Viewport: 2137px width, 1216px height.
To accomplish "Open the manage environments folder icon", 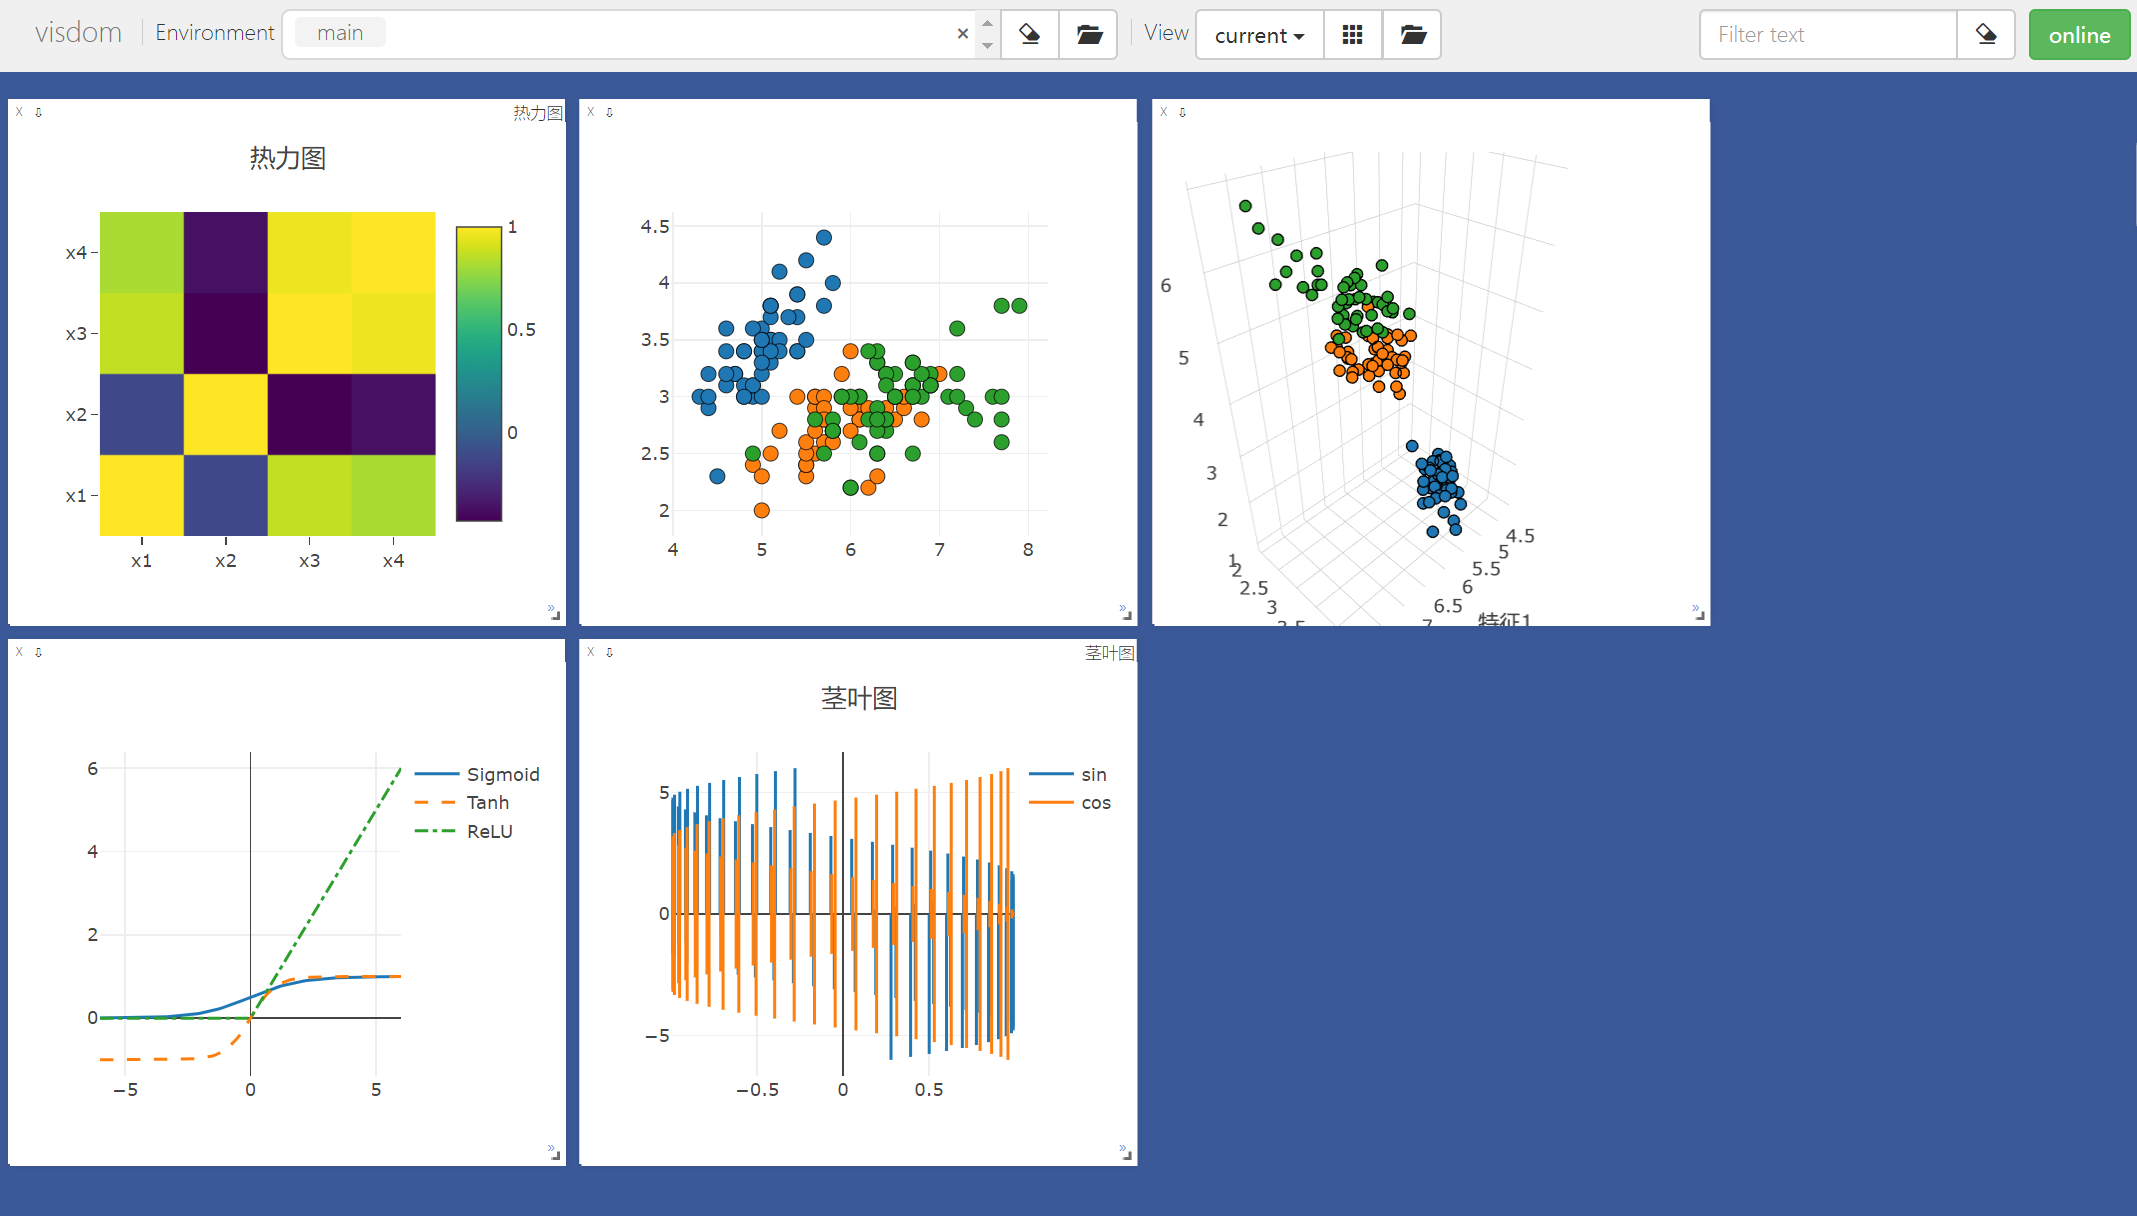I will (1088, 35).
